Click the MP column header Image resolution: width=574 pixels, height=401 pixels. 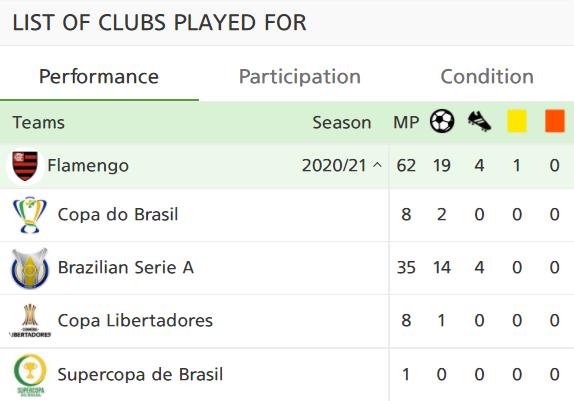point(406,122)
